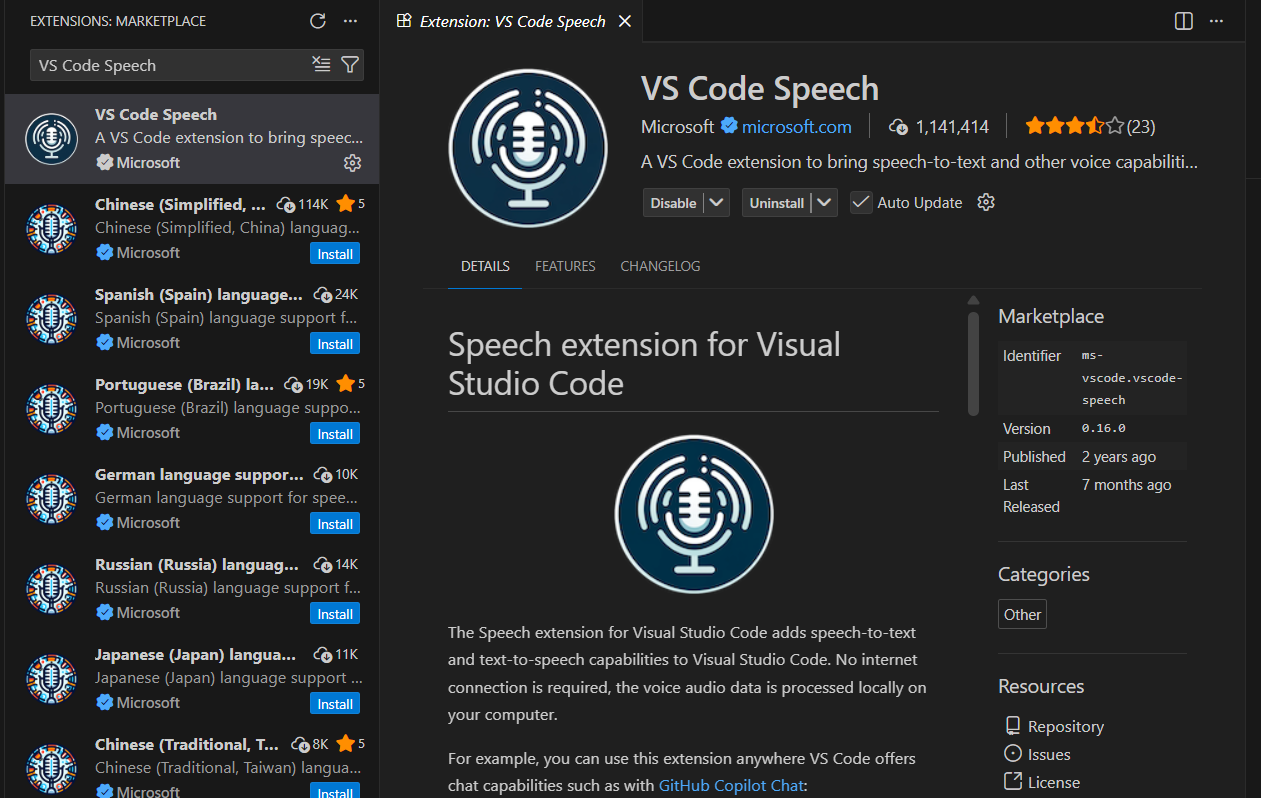
Task: Clear the extensions search results
Action: coord(321,65)
